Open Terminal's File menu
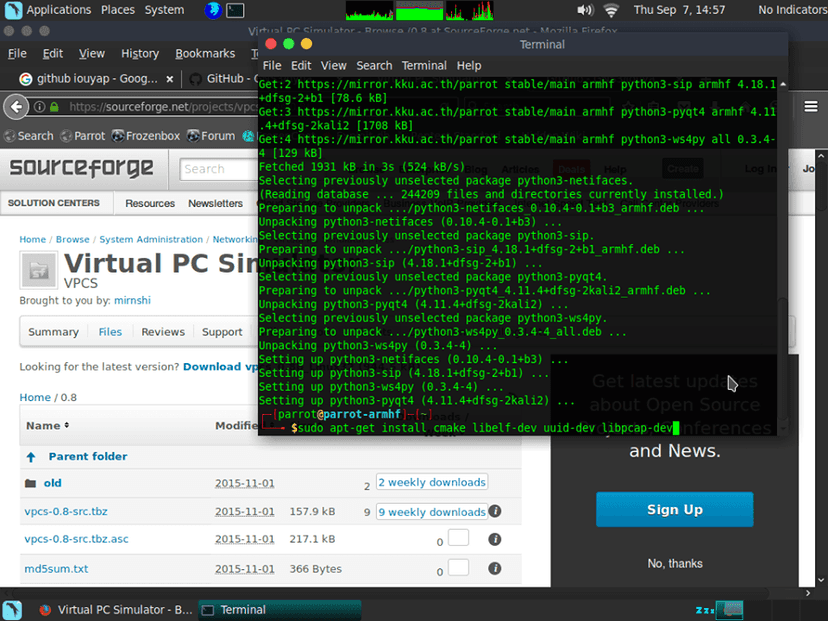 [272, 65]
